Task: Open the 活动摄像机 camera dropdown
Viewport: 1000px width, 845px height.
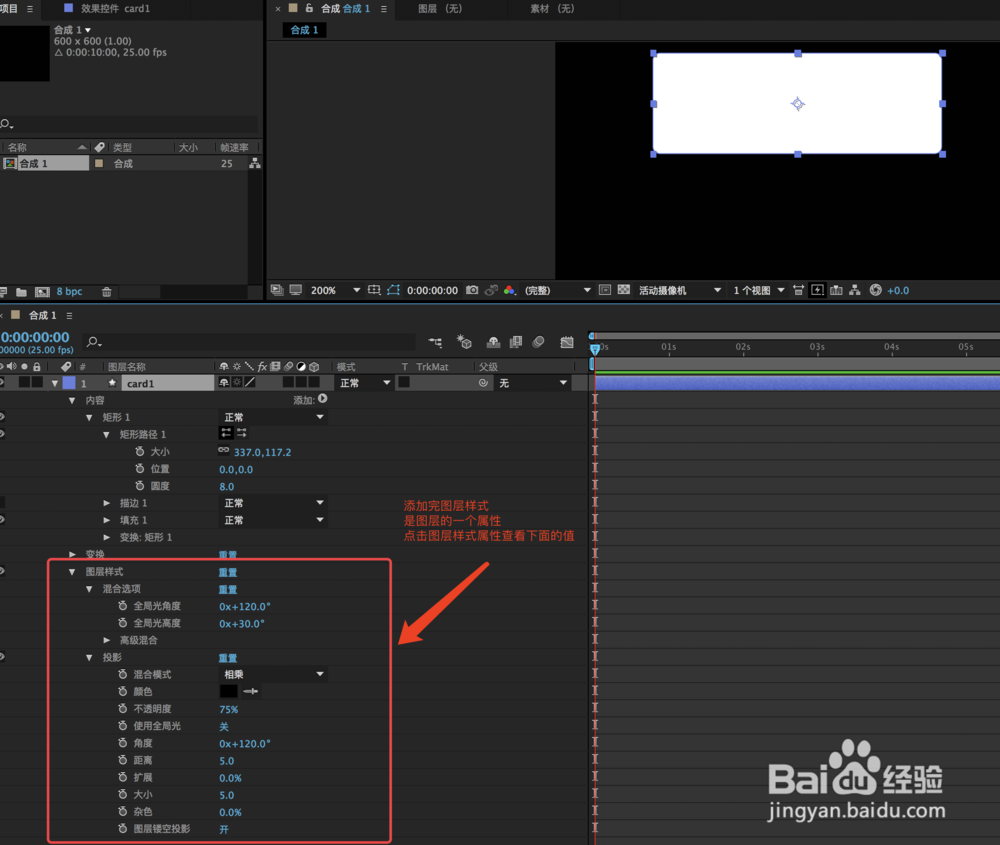Action: 679,290
